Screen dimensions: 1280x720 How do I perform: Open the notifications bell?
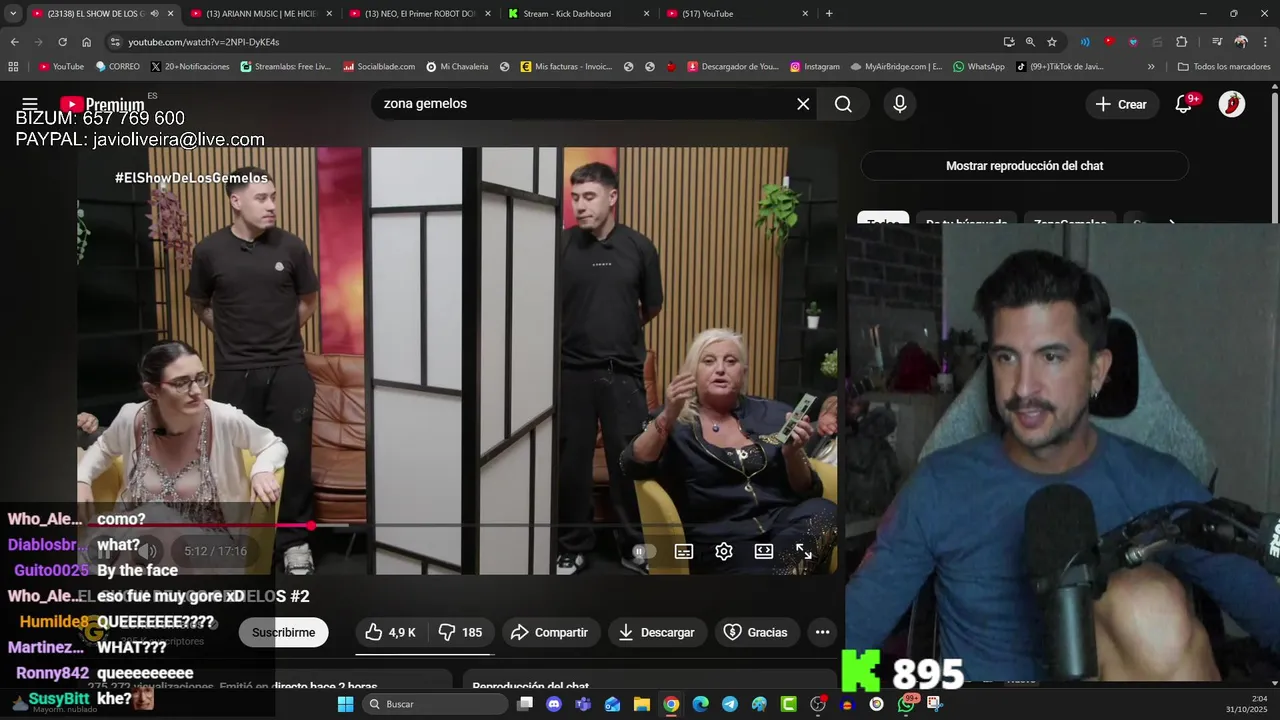click(1184, 104)
